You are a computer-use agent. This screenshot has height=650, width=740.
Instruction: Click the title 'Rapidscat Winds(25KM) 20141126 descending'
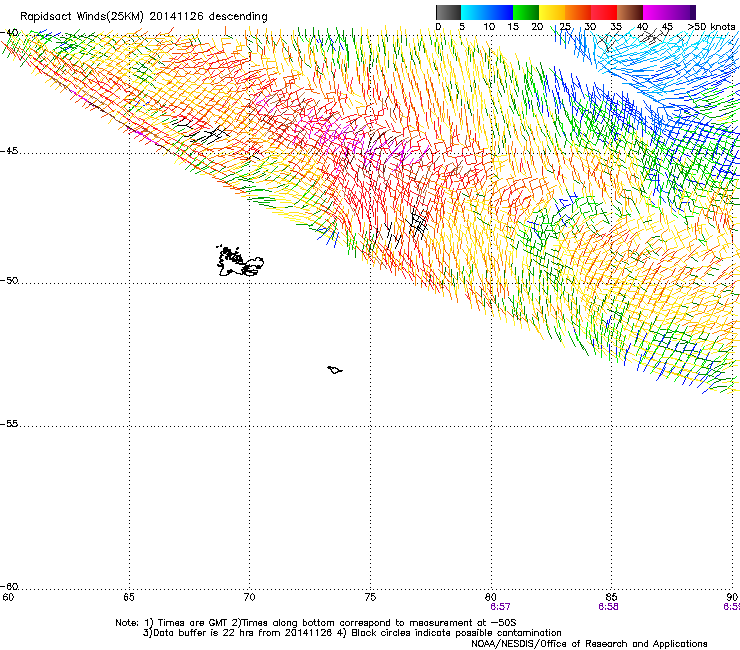(x=144, y=17)
